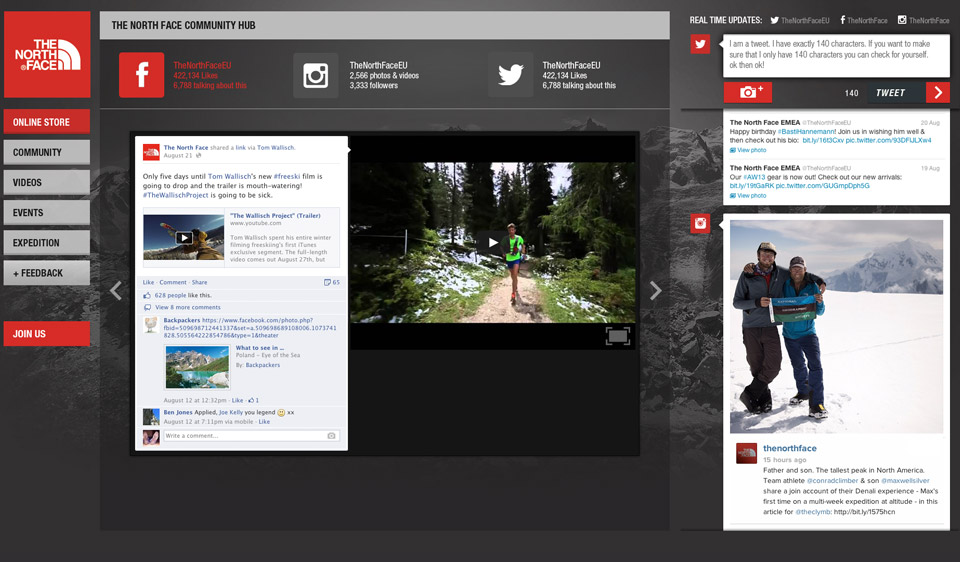Open bit.ly/19tGaRK link in AW13 tweet

click(x=752, y=185)
